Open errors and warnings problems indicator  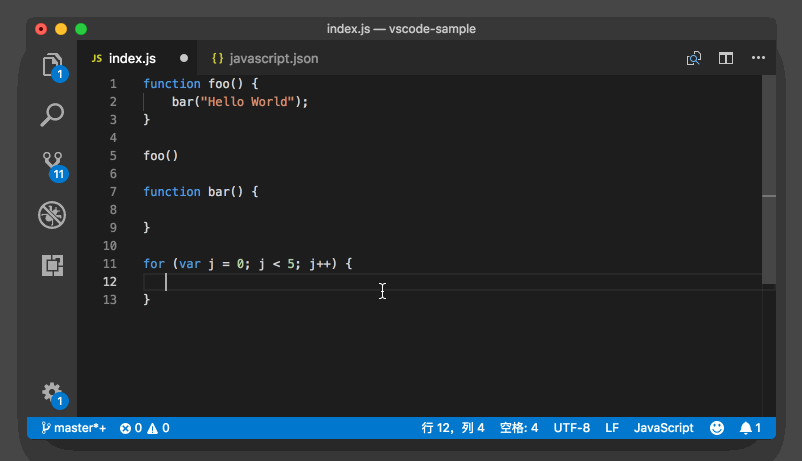(x=145, y=428)
